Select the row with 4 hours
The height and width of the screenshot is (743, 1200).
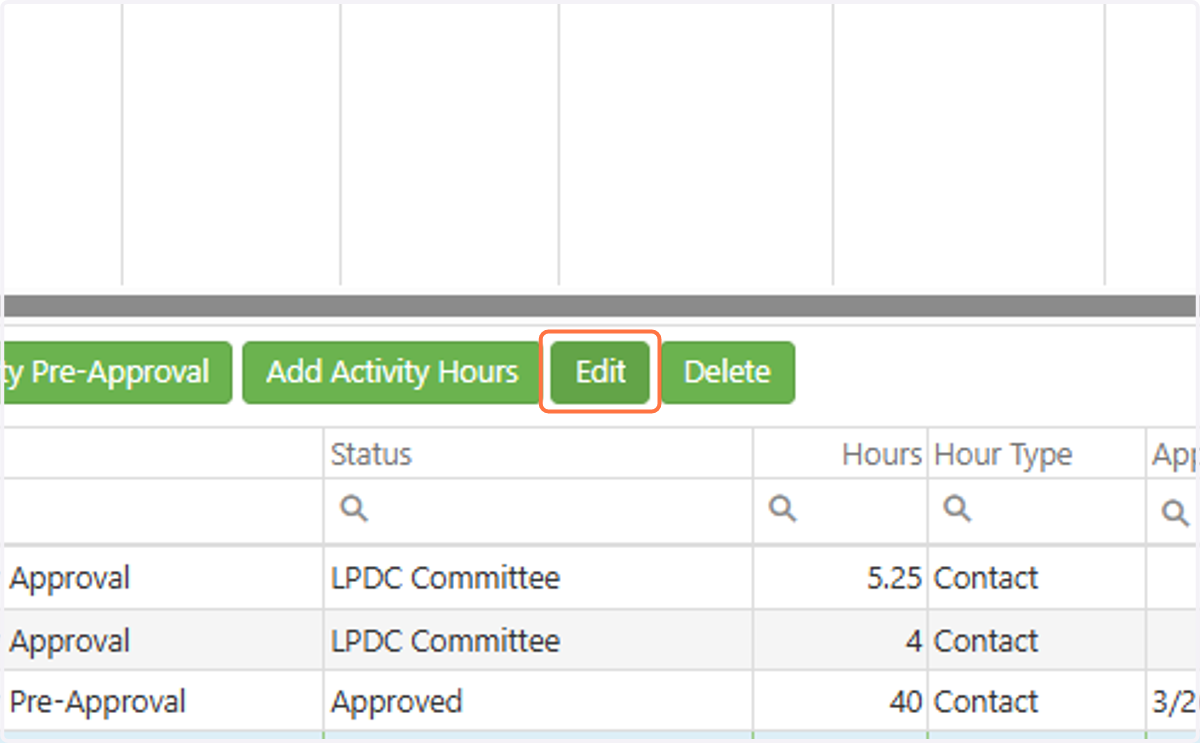click(600, 640)
